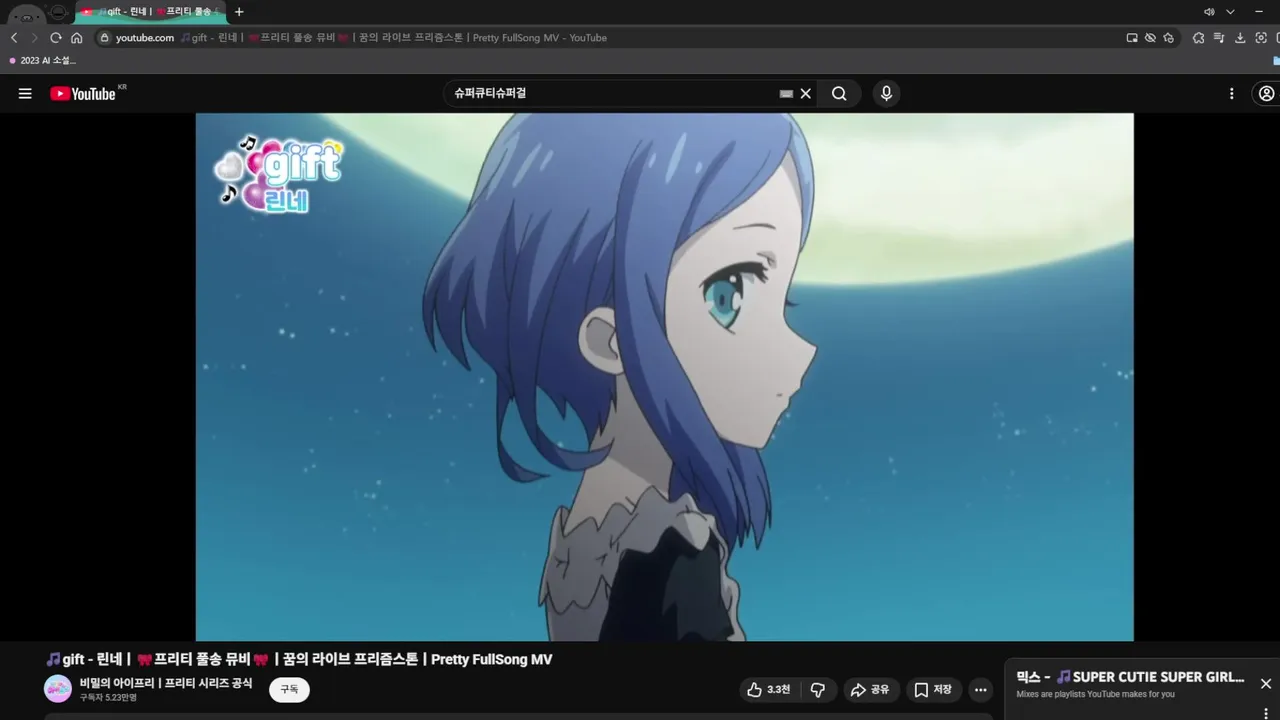The width and height of the screenshot is (1280, 720).
Task: Open the SUPER CUTIE SUPER GIRL mix title
Action: point(1130,677)
